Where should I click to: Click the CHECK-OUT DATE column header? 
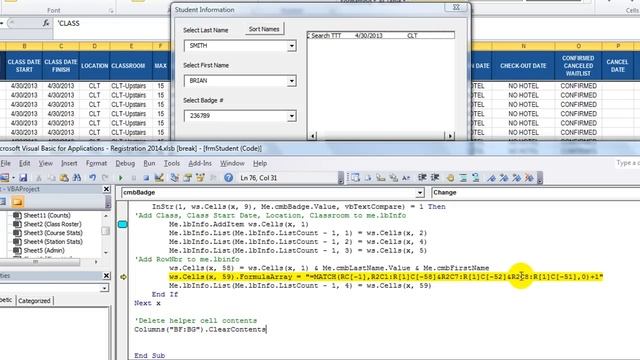tap(523, 66)
